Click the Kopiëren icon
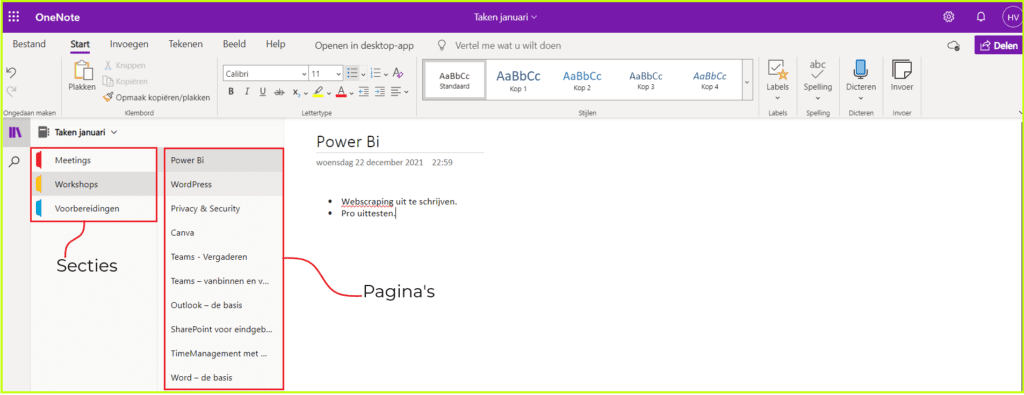 pyautogui.click(x=109, y=81)
